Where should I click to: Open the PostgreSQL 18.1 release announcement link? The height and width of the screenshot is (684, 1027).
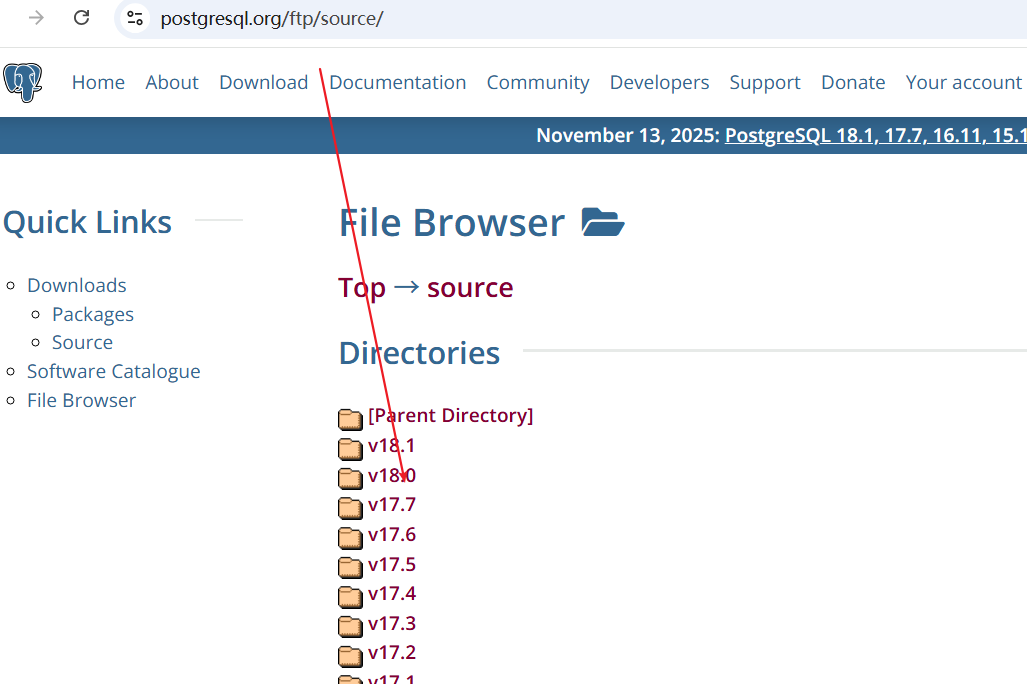876,135
